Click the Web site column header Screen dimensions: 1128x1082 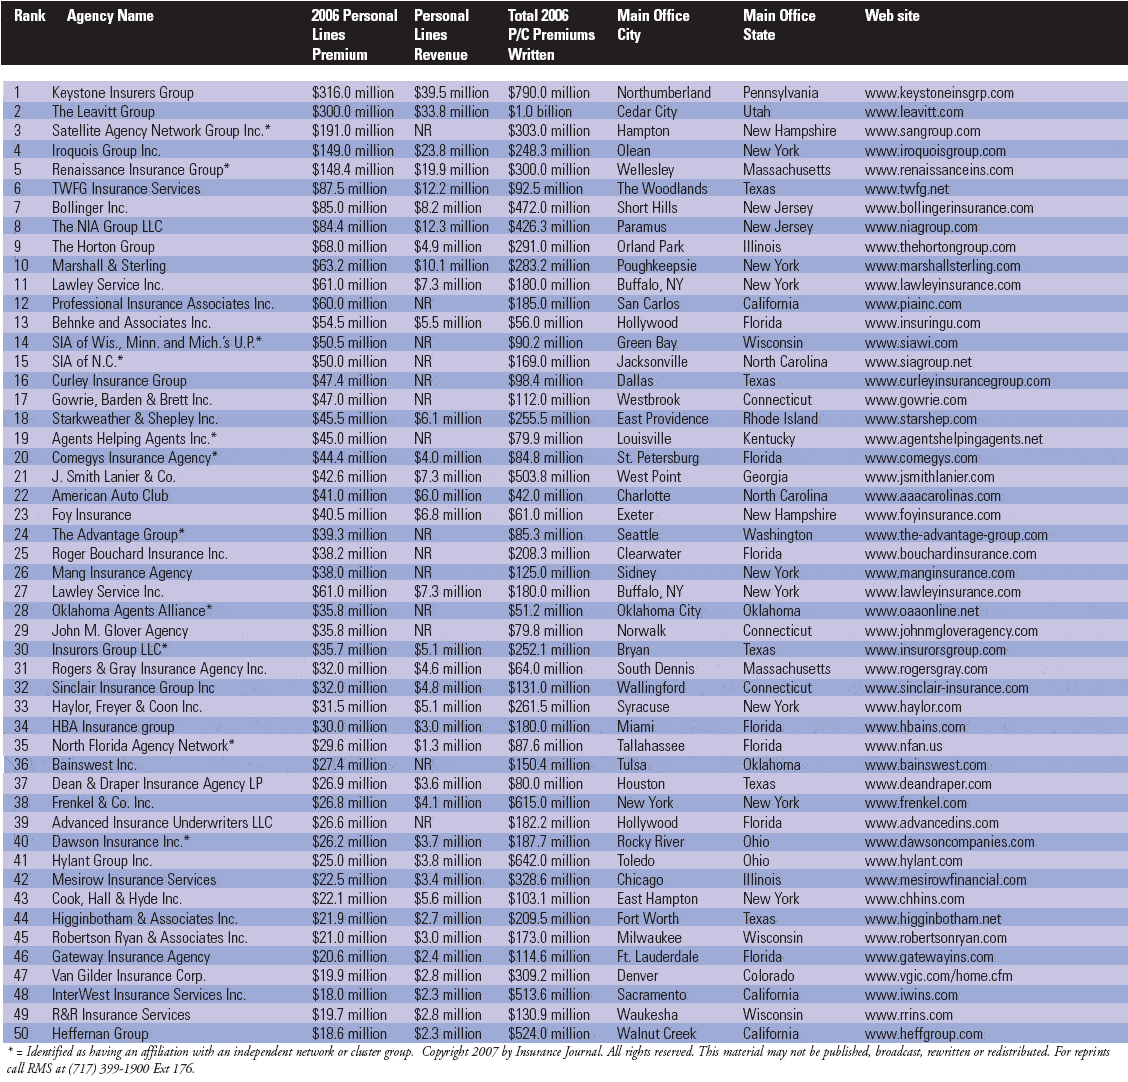pyautogui.click(x=892, y=16)
